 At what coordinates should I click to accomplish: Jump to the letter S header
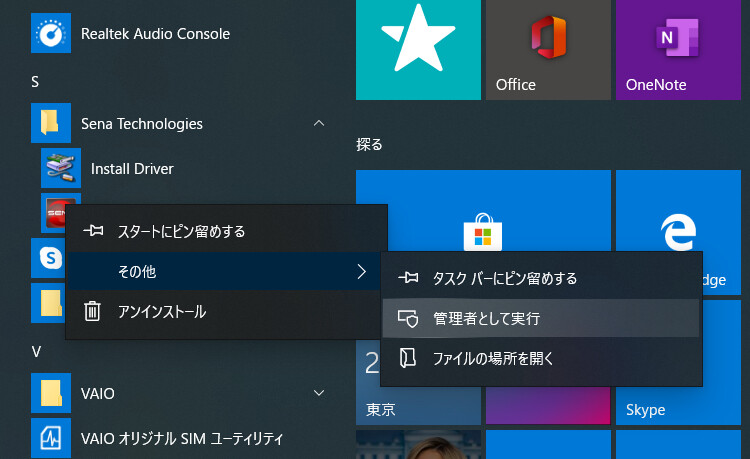(x=35, y=82)
